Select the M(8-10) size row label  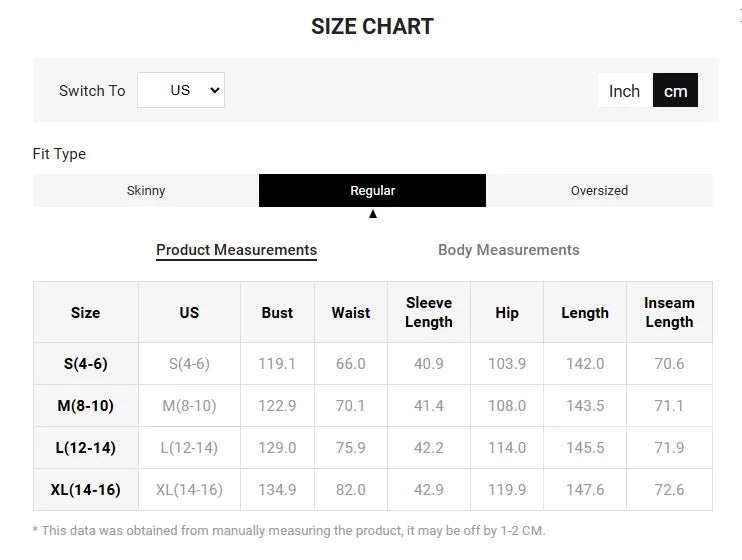coord(86,406)
